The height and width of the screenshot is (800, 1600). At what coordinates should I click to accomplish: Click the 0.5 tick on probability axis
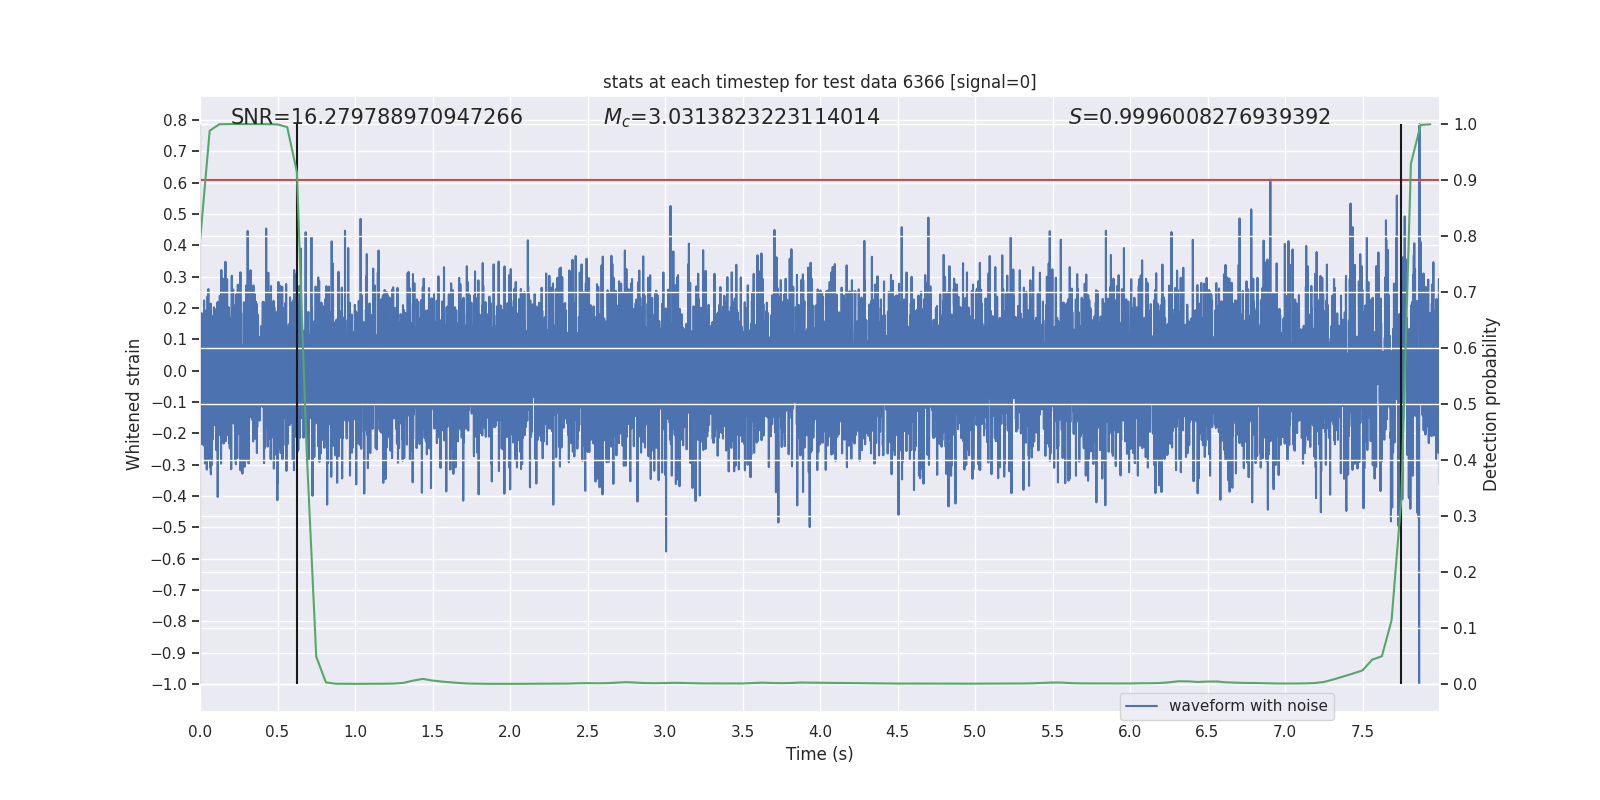tap(1465, 405)
